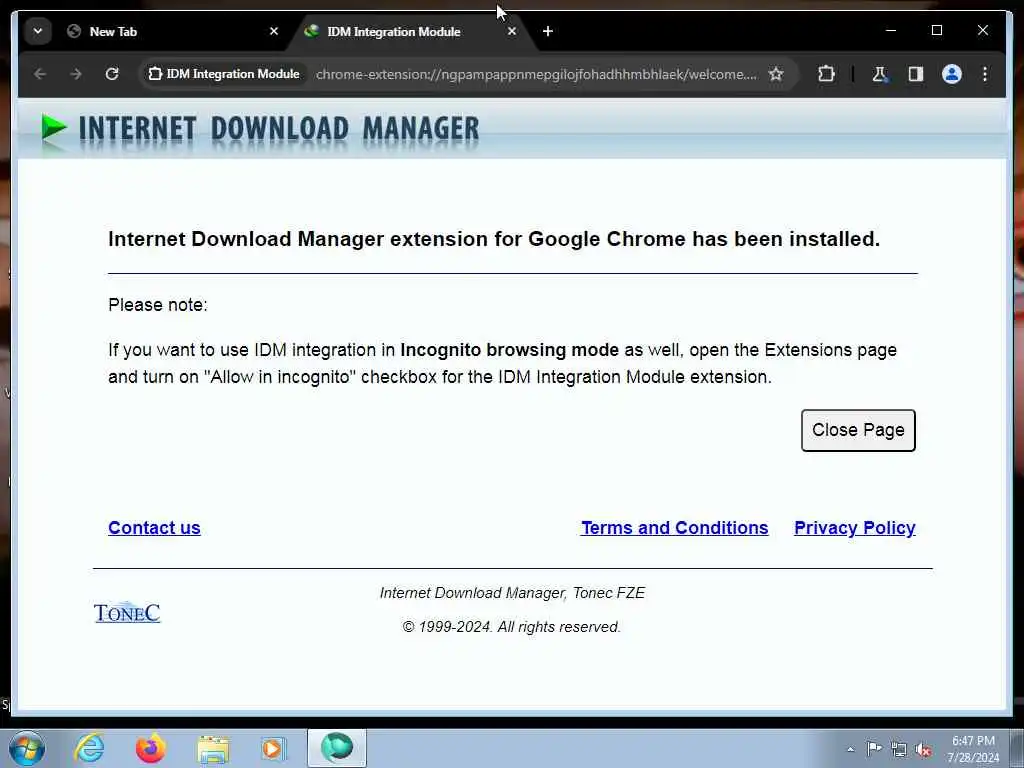Toggle the side panel icon

point(916,74)
